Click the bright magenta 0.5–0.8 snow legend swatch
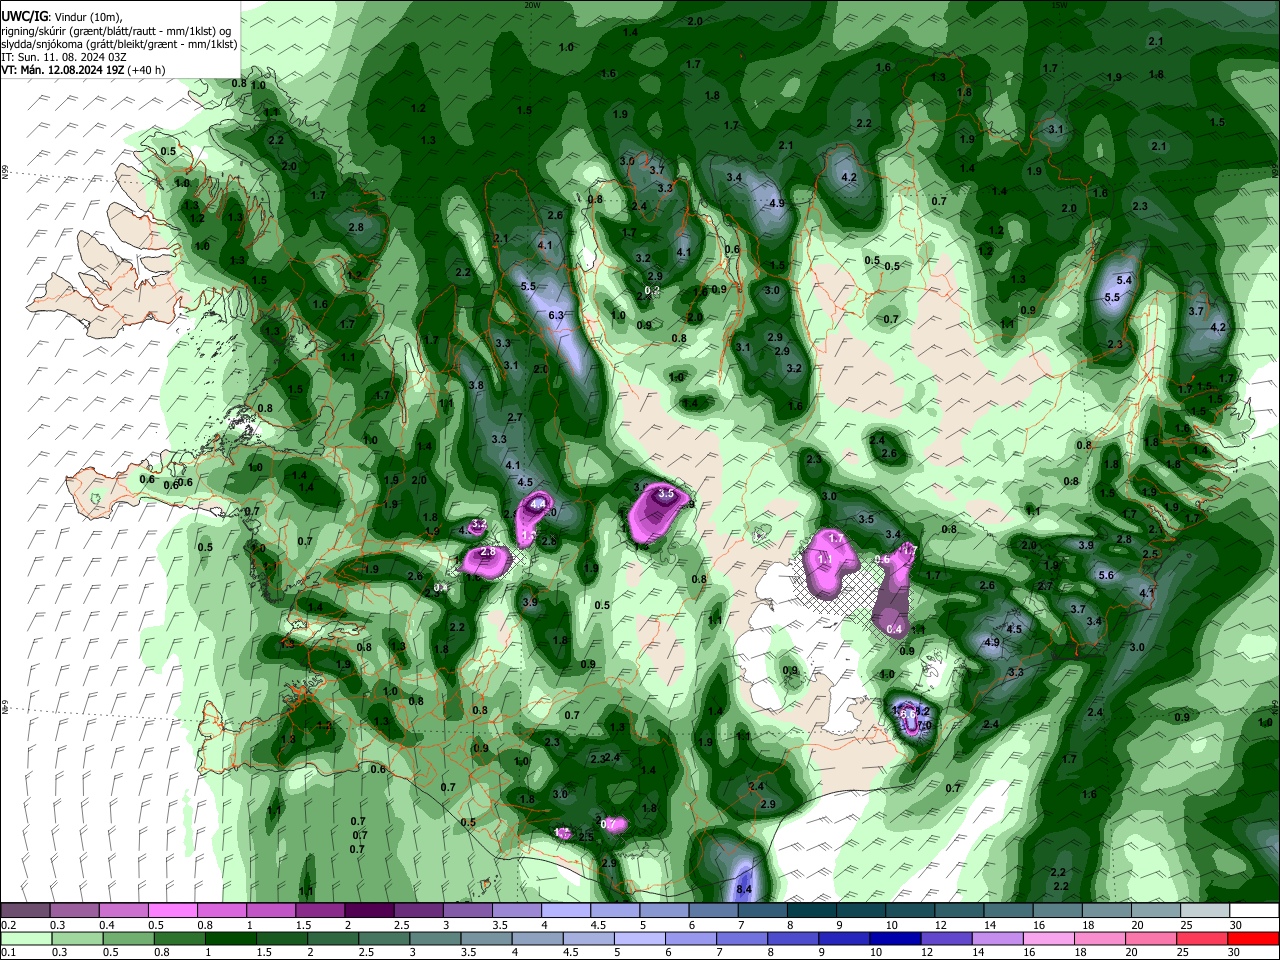This screenshot has width=1280, height=960. (x=174, y=911)
